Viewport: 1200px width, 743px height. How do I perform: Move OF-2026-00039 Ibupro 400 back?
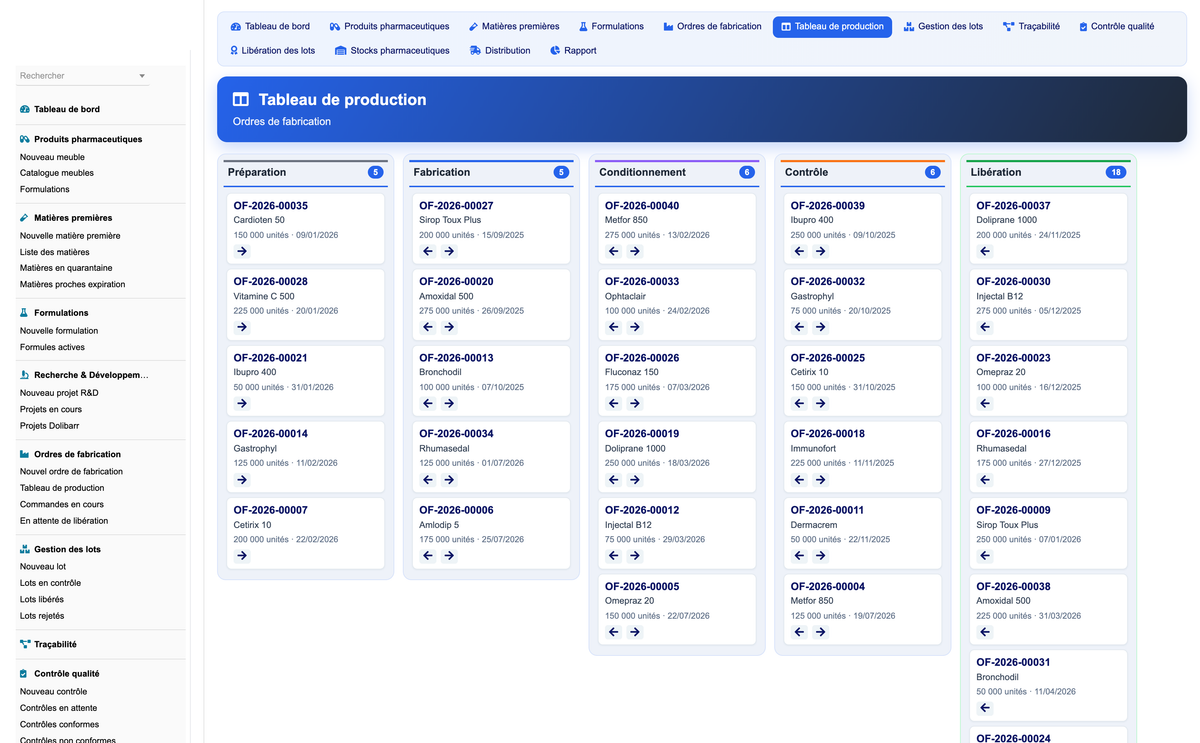point(799,251)
